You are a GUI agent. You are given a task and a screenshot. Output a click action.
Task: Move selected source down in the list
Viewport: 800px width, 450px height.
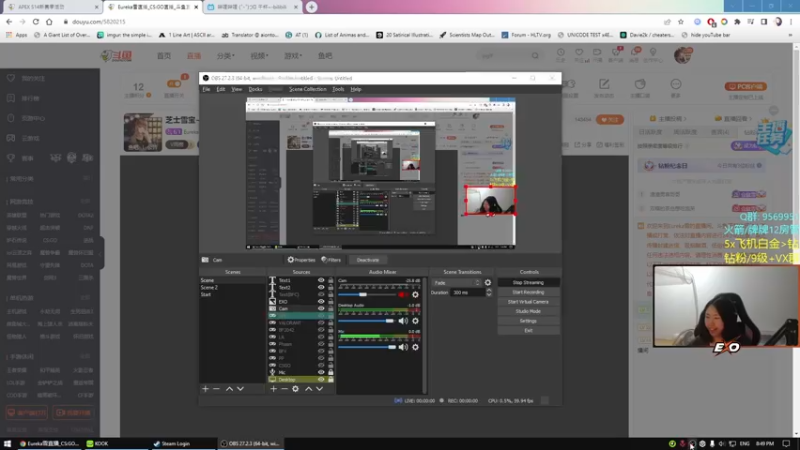point(319,389)
